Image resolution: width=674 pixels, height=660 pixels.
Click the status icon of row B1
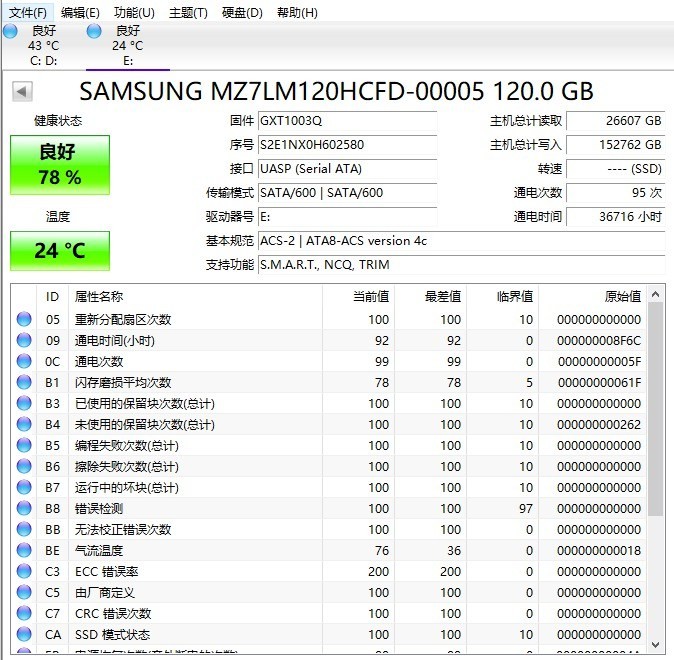24,382
